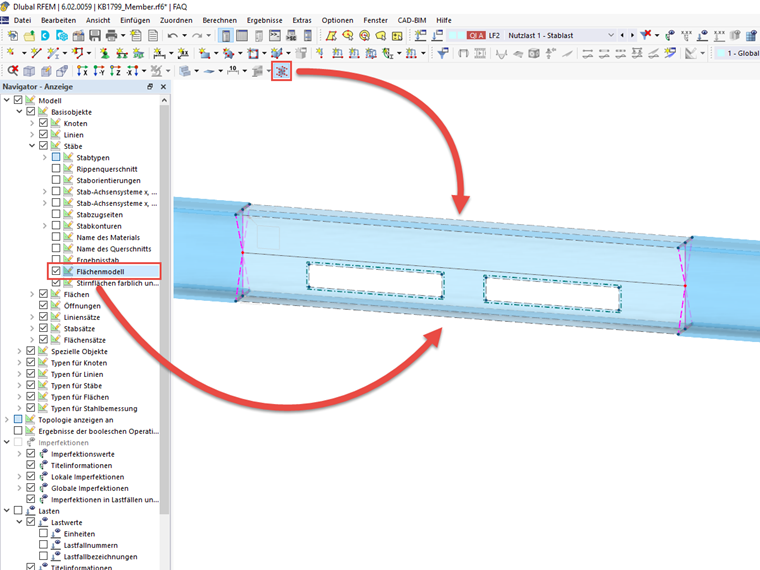The height and width of the screenshot is (570, 760).
Task: Click the surface model display icon highlighted red
Action: coord(282,71)
